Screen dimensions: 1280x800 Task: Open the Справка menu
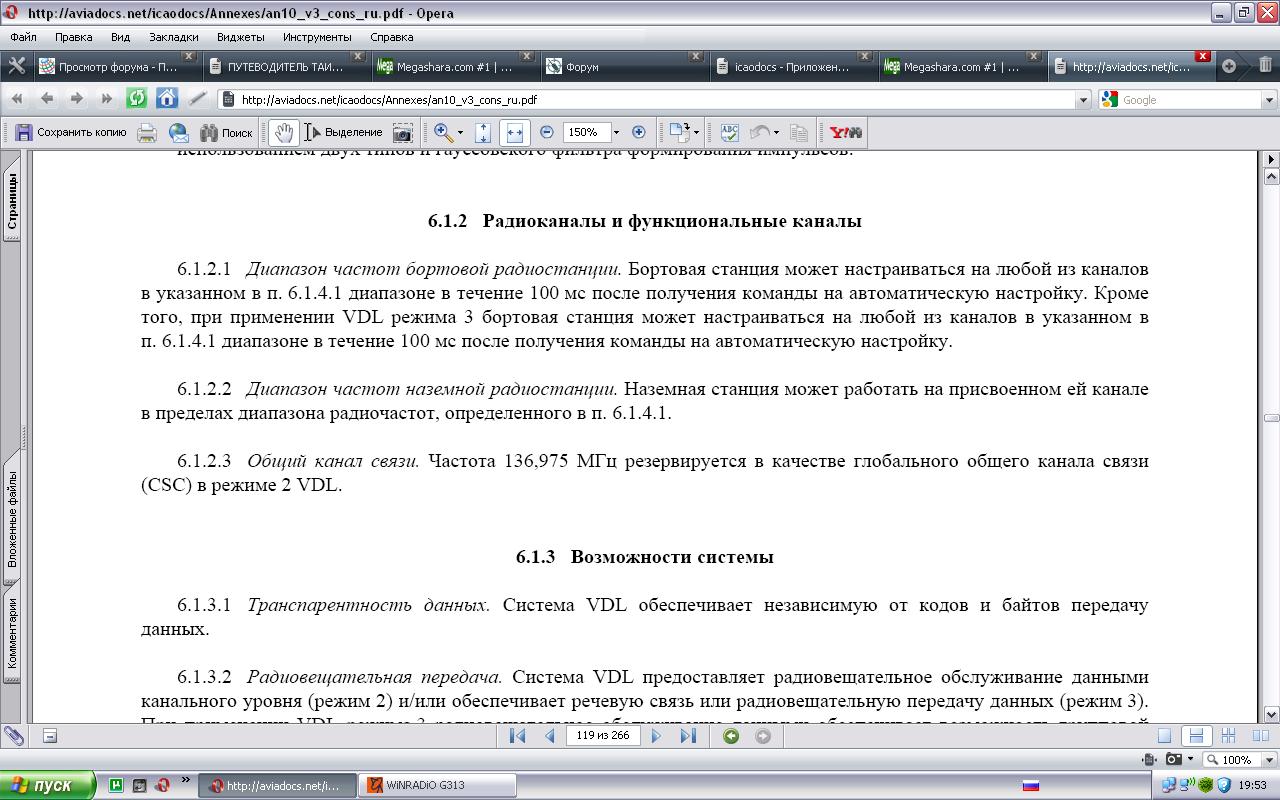coord(391,37)
